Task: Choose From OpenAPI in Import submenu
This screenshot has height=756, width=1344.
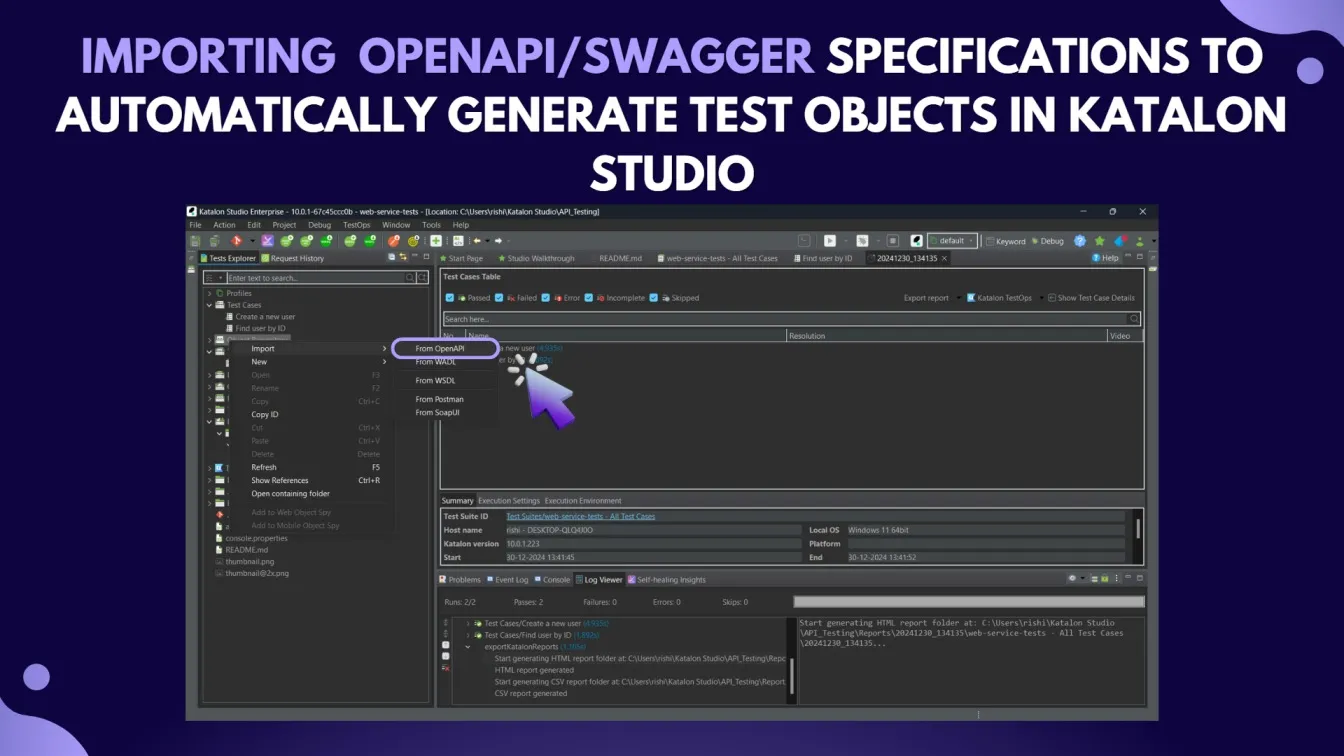Action: [x=442, y=348]
